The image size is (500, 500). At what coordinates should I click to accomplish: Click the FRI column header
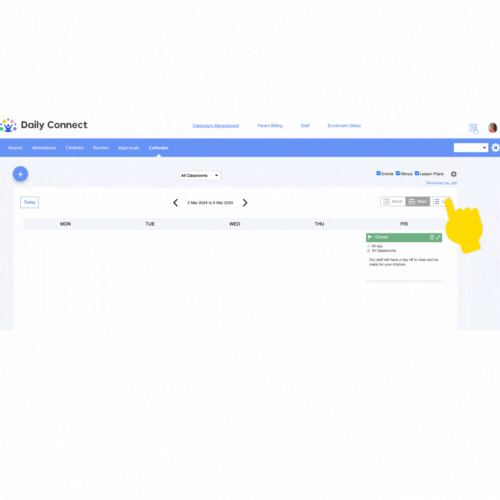click(x=404, y=224)
